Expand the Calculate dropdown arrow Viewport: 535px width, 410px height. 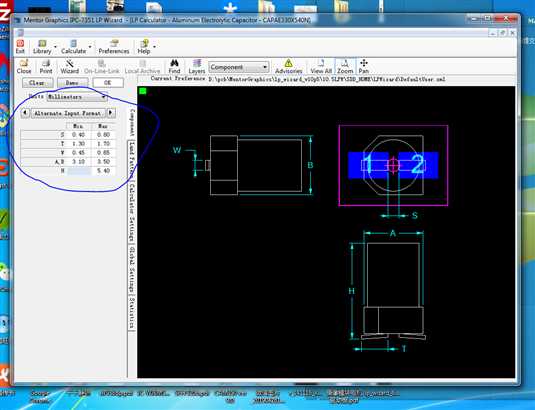click(90, 47)
